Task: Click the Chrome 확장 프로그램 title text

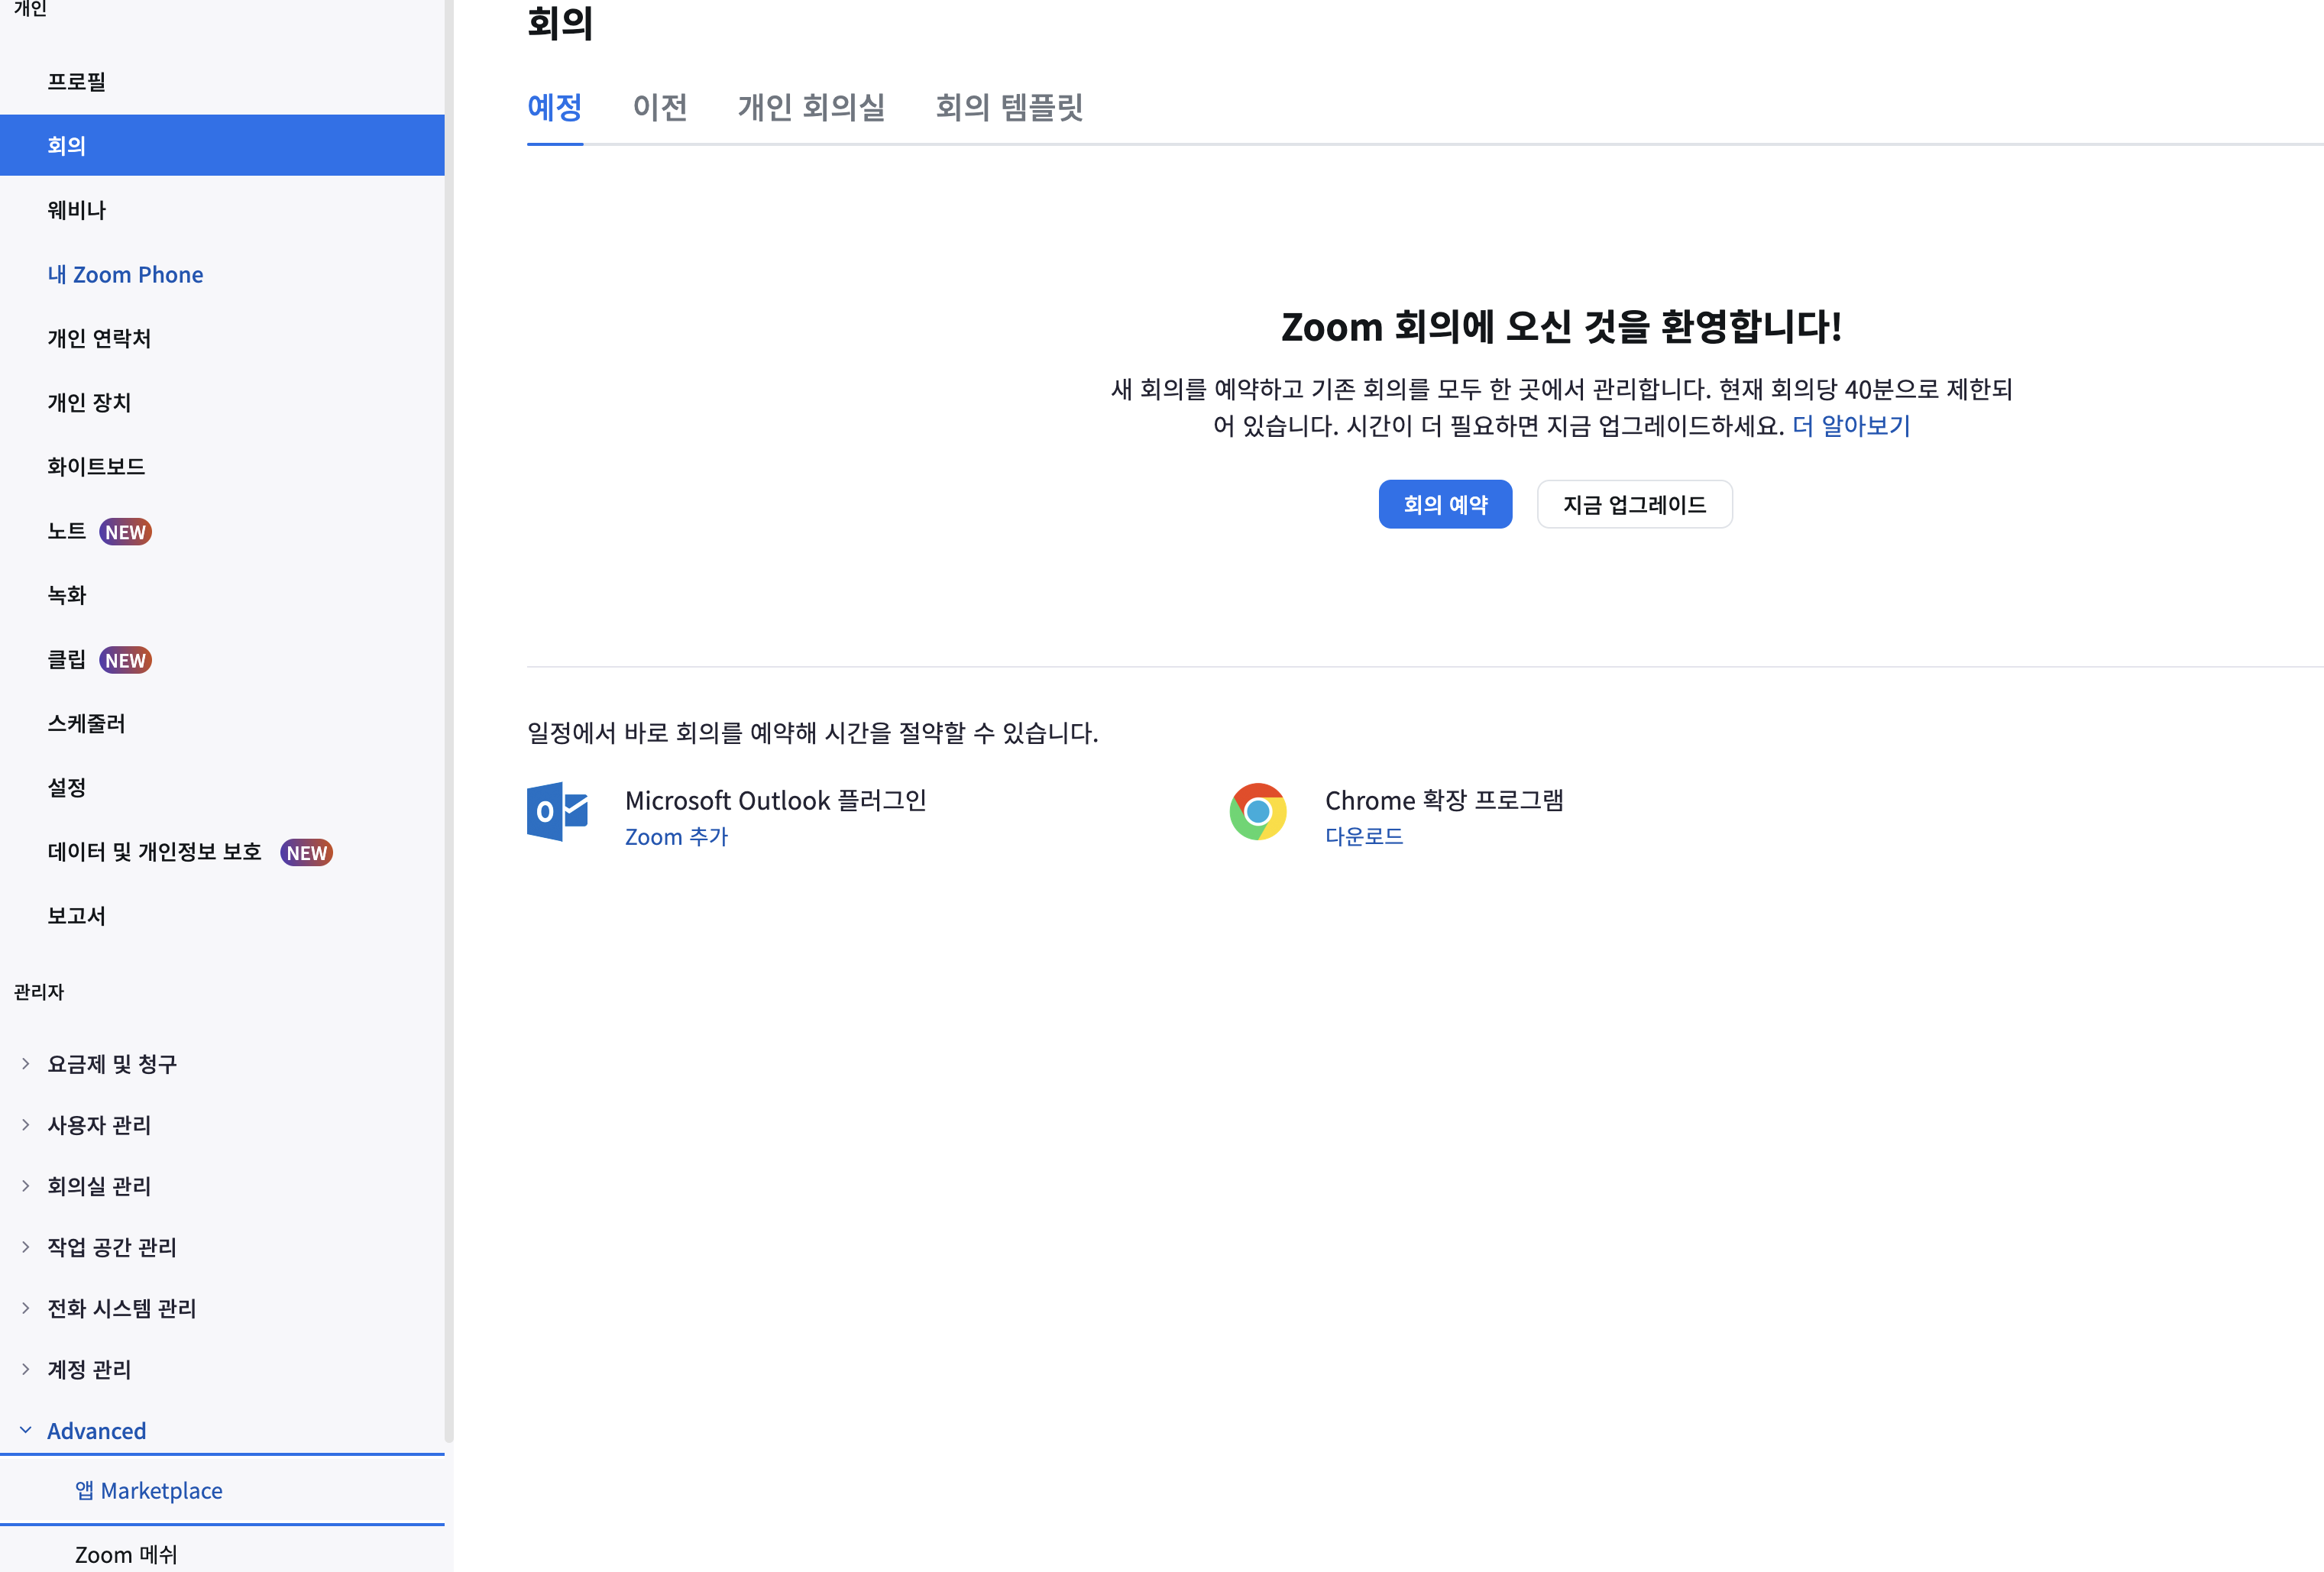Action: [x=1444, y=800]
